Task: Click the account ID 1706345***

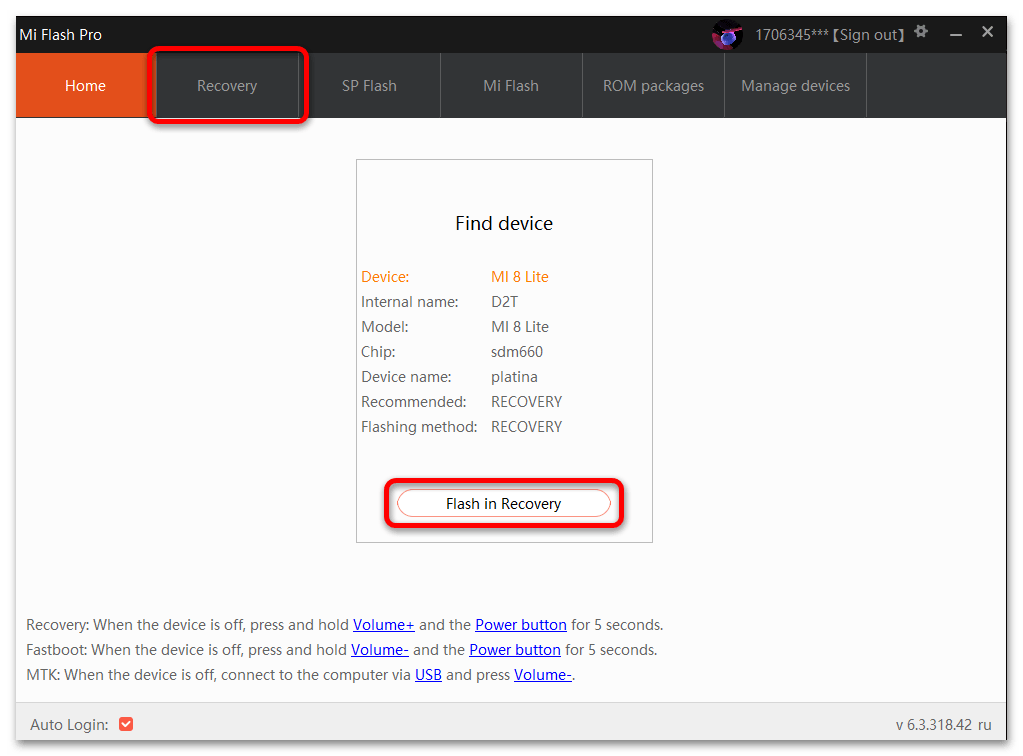Action: (791, 35)
